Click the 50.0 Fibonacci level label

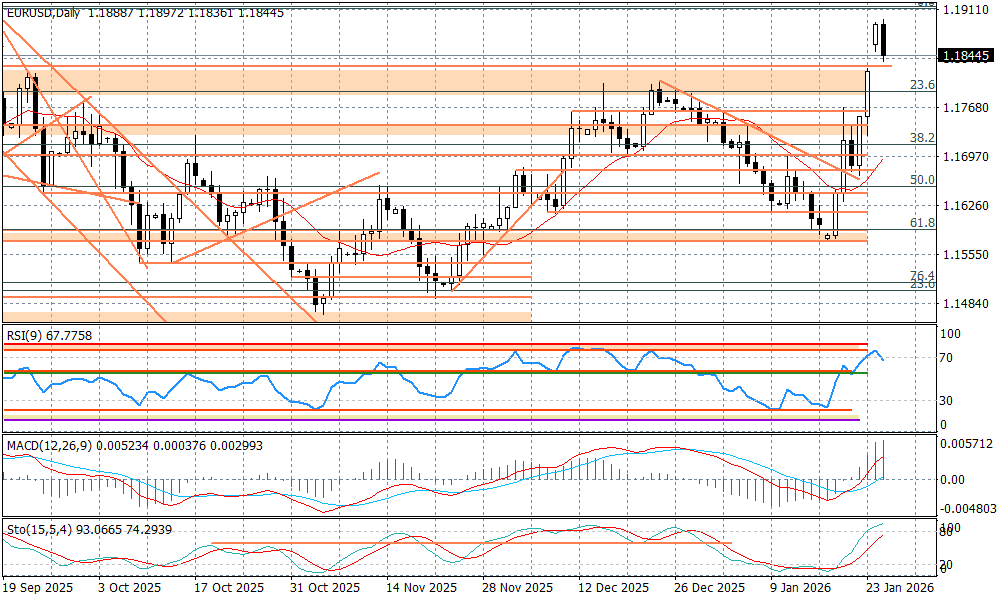(922, 180)
